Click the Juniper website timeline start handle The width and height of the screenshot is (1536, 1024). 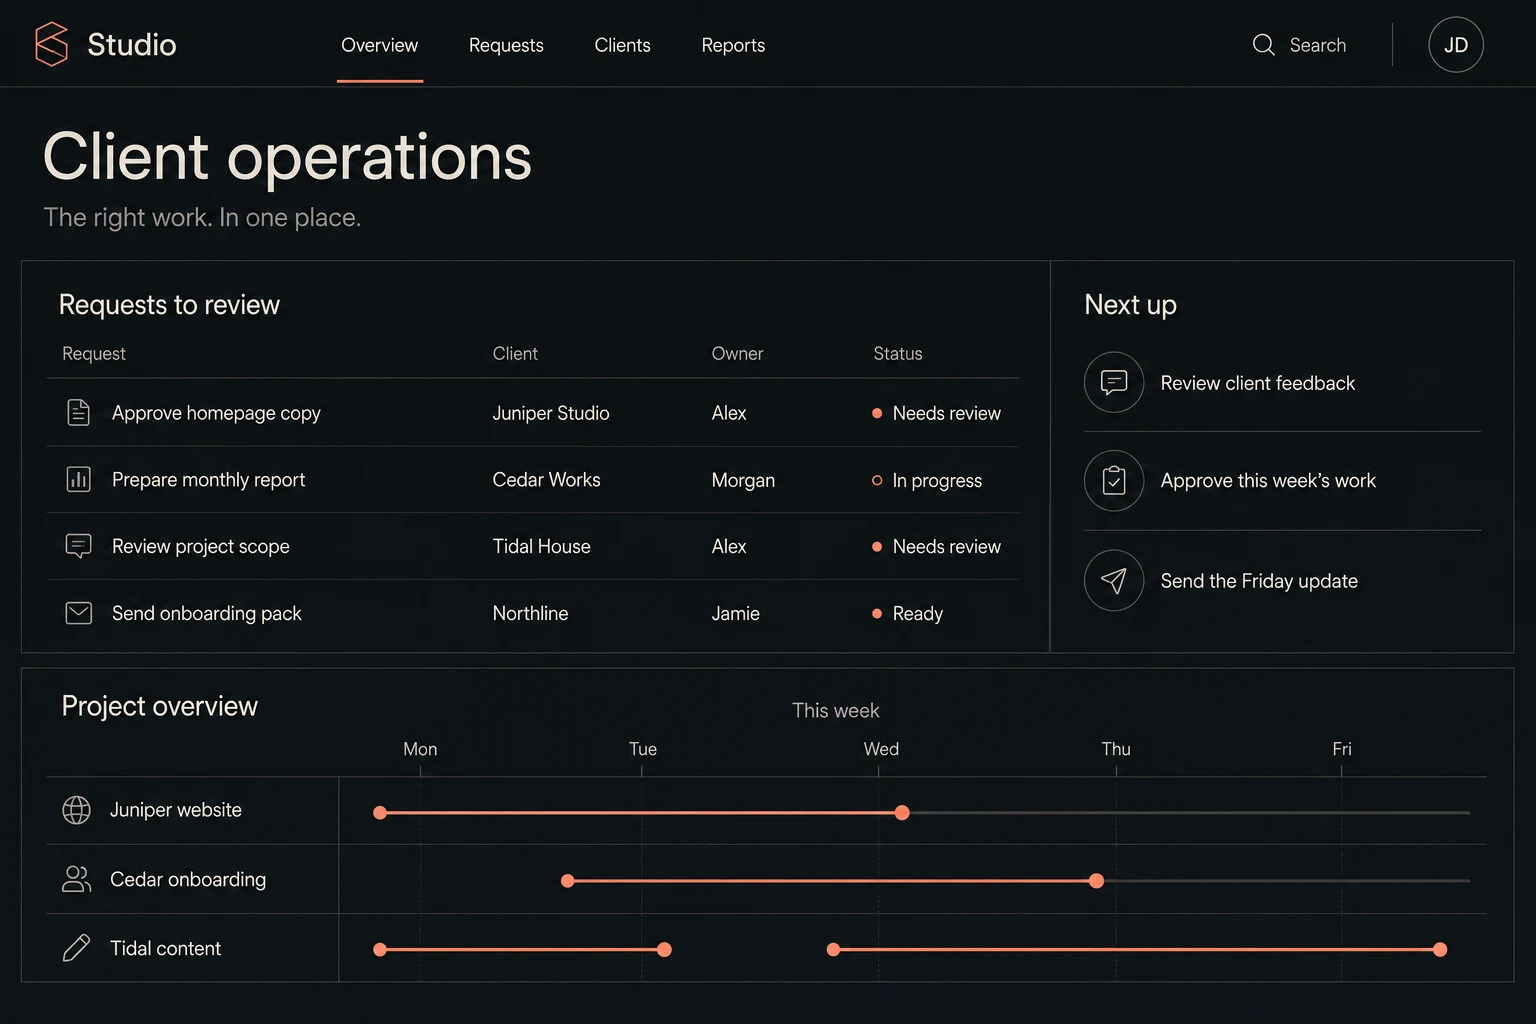click(x=380, y=813)
